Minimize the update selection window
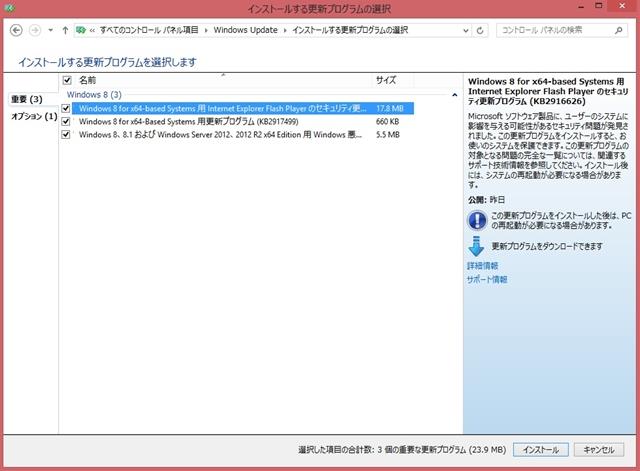The image size is (640, 471). 581,6
